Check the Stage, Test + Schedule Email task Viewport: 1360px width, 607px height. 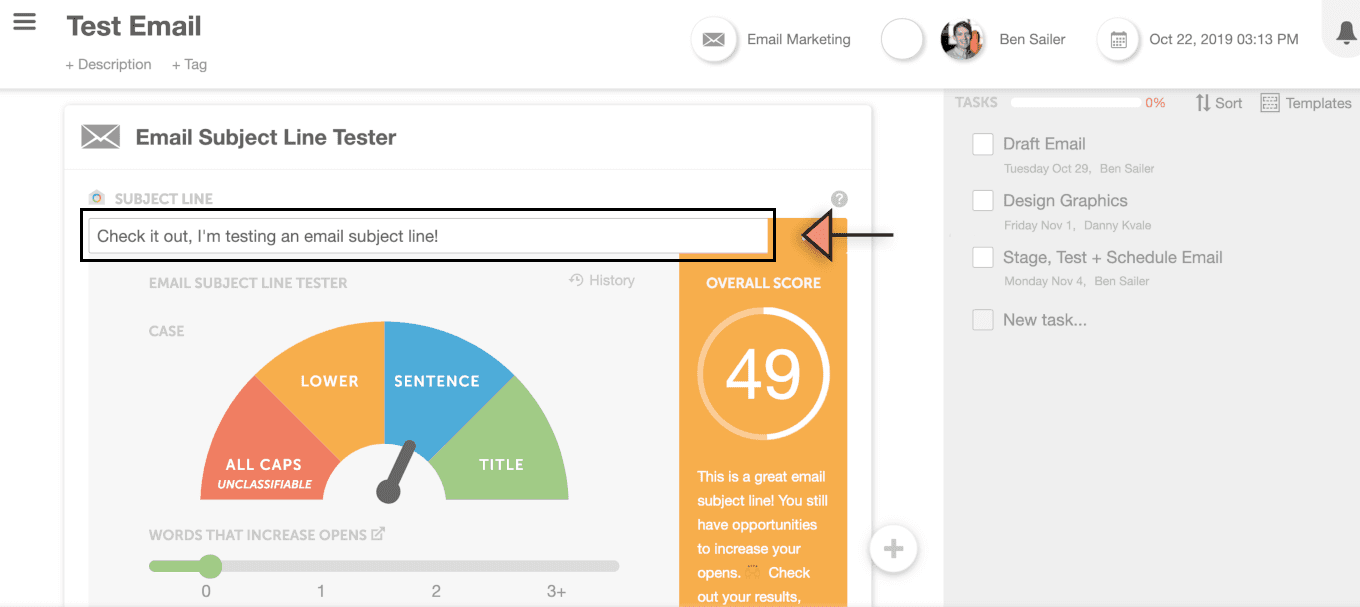click(983, 258)
